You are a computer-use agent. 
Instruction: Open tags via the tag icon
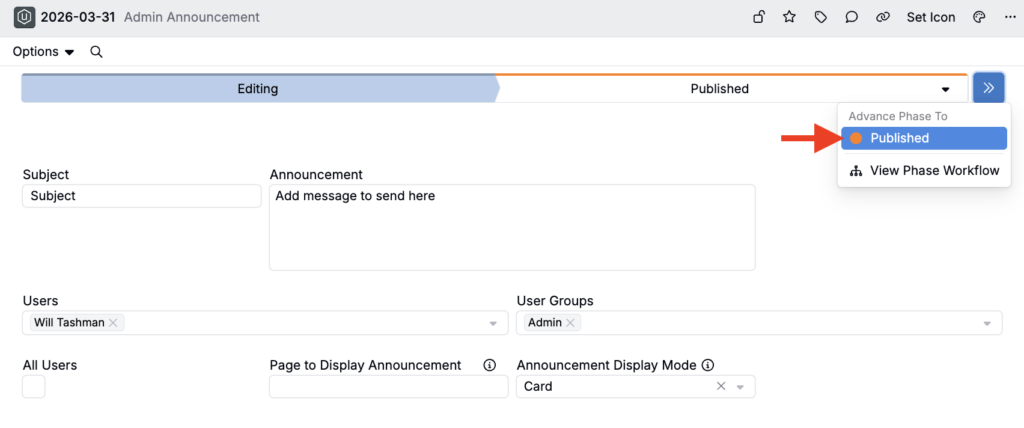[x=821, y=18]
